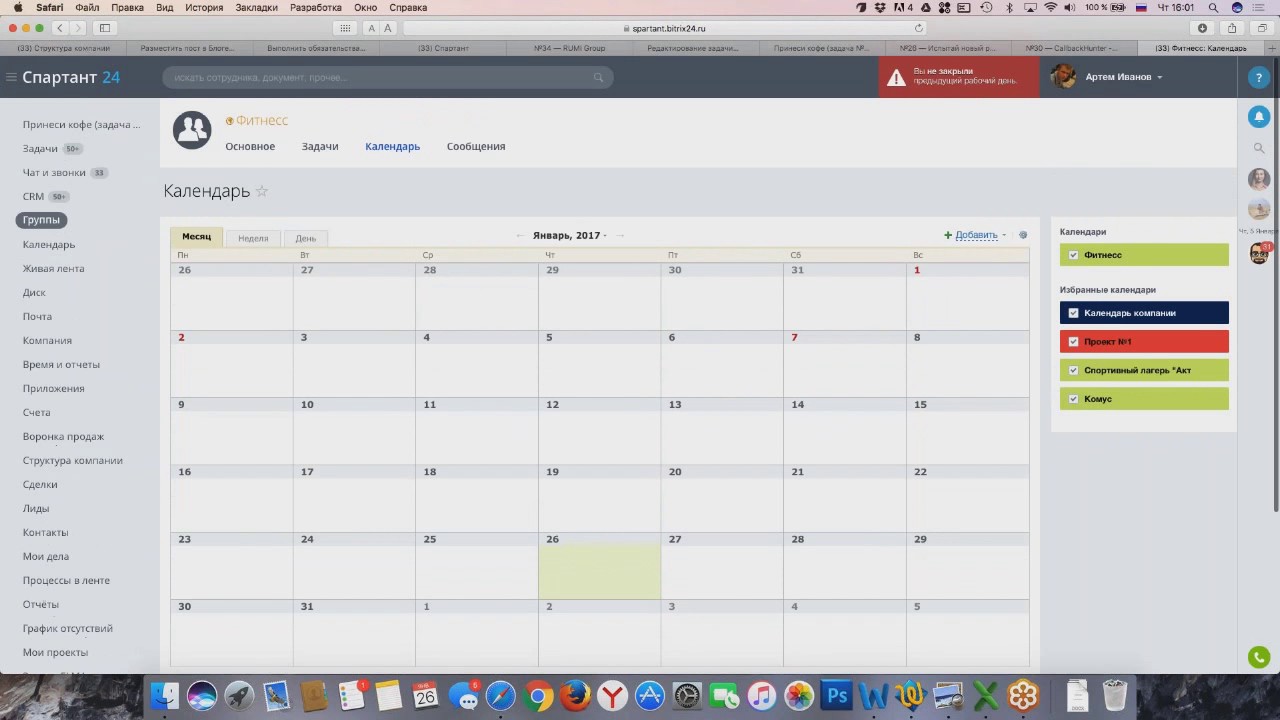This screenshot has height=720, width=1280.
Task: Select Группы in left sidebar
Action: 41,220
